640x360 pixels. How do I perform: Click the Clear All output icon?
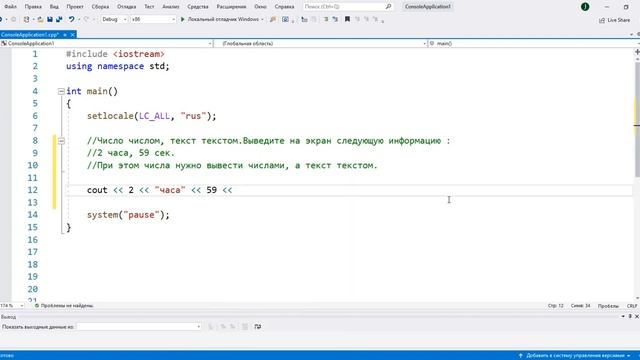[245, 327]
